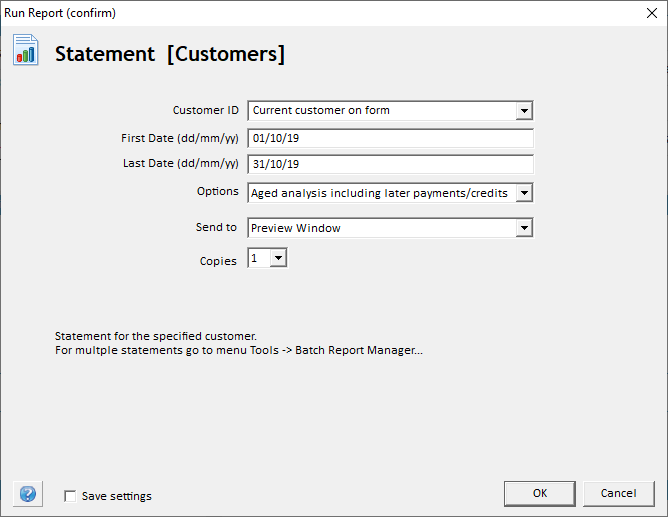This screenshot has height=517, width=668.
Task: Click the Batch Report Manager hint text
Action: click(x=238, y=351)
